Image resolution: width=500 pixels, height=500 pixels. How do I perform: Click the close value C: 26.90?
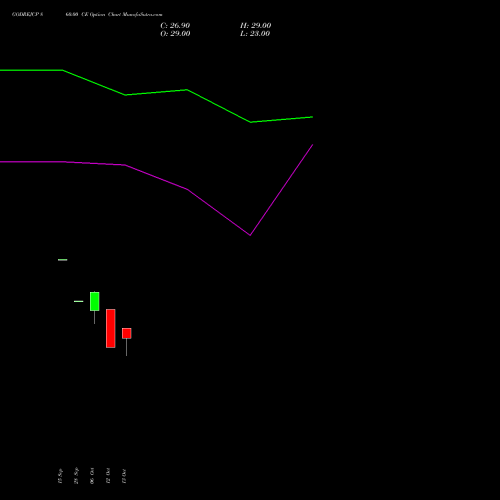[x=175, y=25]
